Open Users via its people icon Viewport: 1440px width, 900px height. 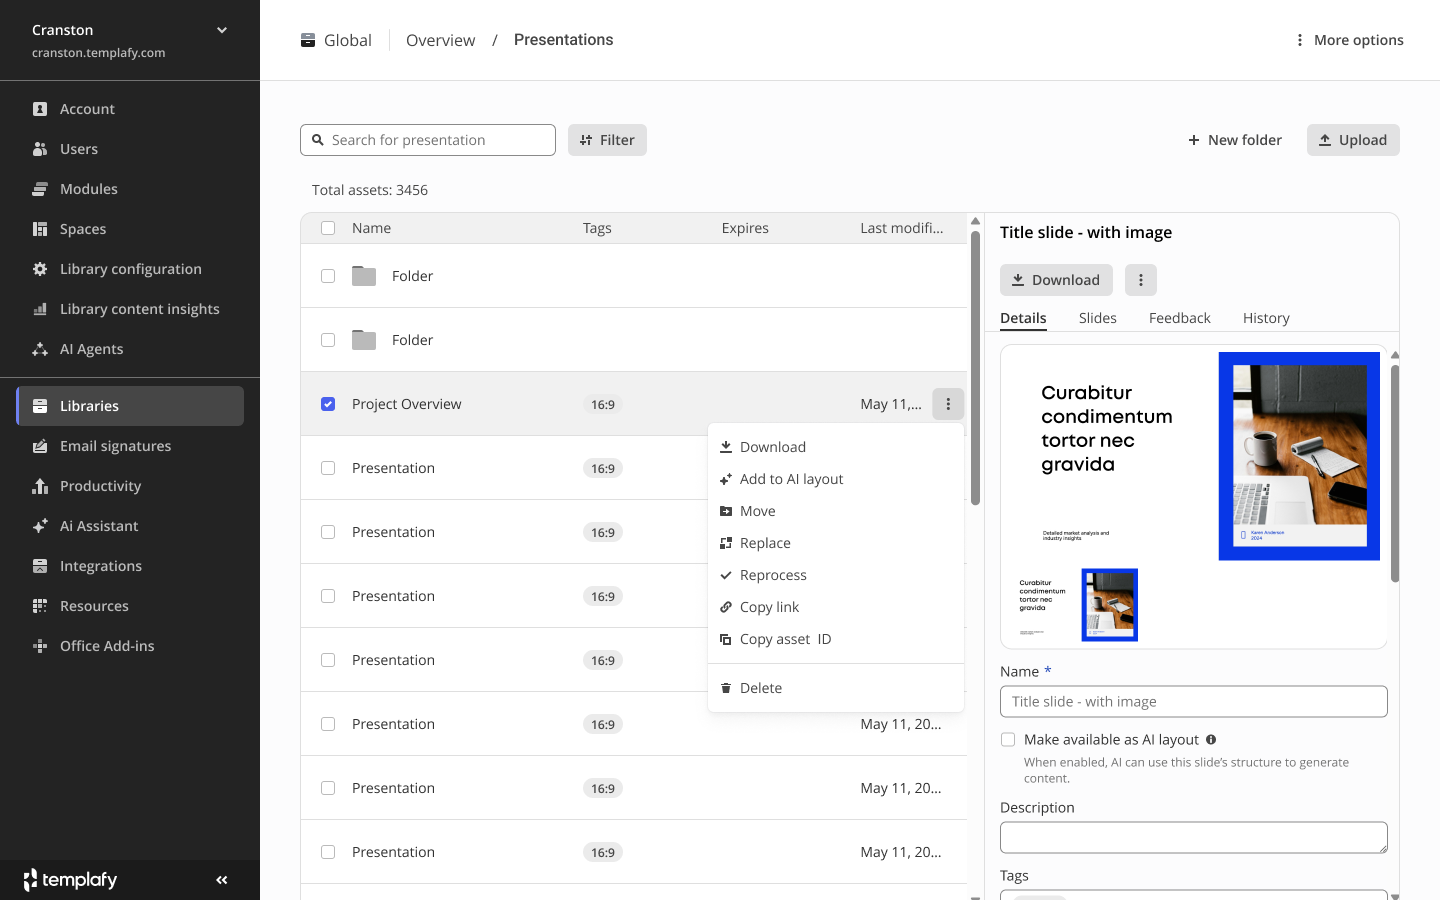40,149
